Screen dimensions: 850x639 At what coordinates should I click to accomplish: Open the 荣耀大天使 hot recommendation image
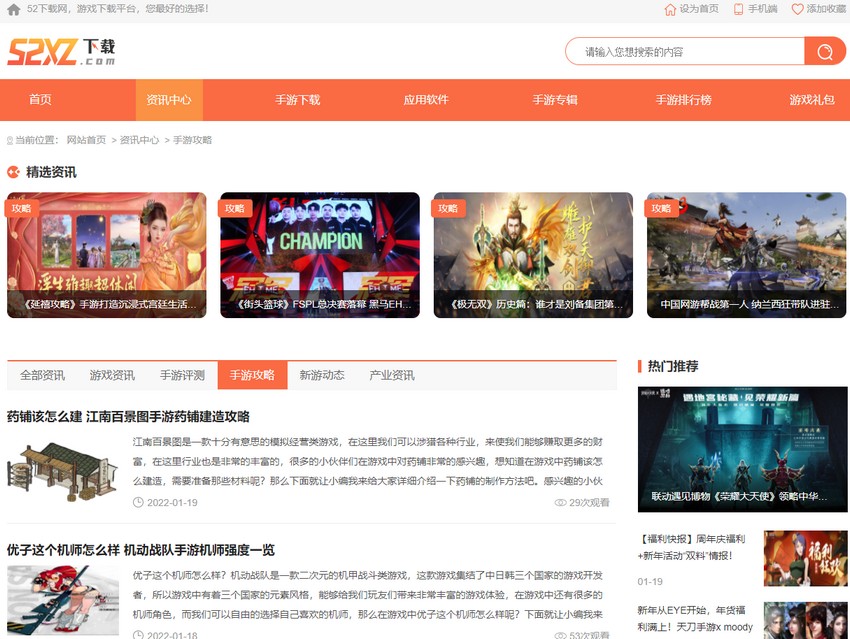coord(735,435)
